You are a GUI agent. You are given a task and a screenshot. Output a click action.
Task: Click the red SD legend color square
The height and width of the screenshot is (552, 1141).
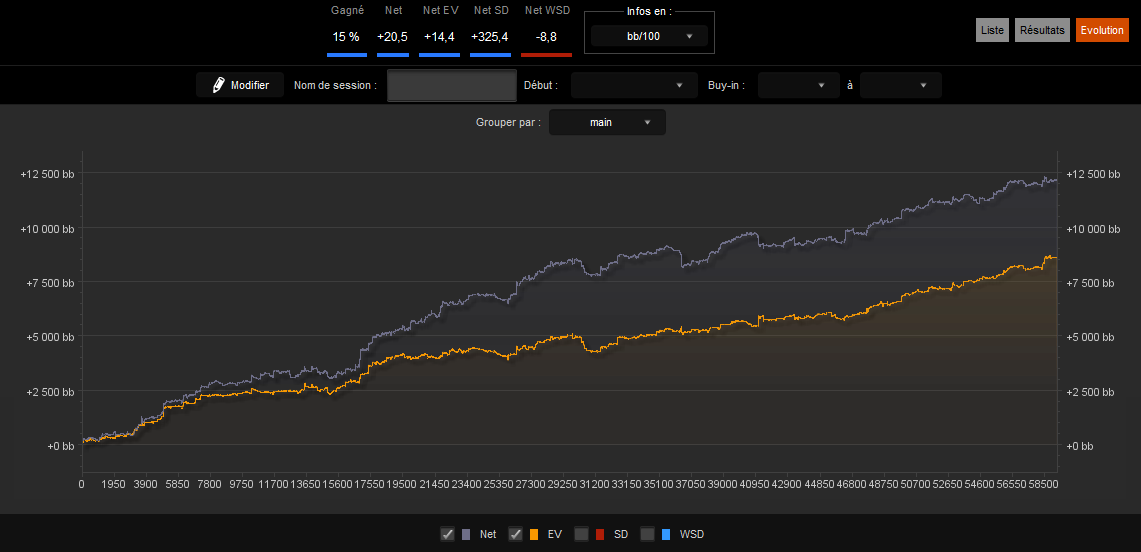(600, 535)
